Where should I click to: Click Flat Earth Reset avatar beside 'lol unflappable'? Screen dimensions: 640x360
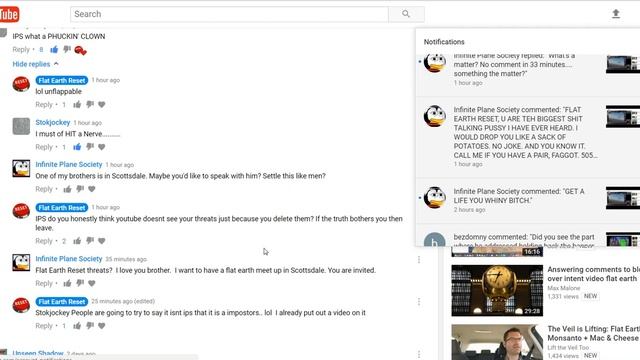(21, 84)
